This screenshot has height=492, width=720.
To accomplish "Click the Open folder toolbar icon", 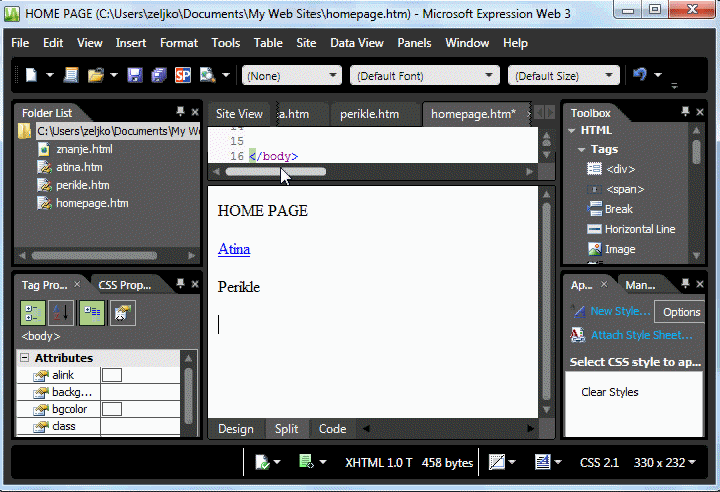I will 96,75.
